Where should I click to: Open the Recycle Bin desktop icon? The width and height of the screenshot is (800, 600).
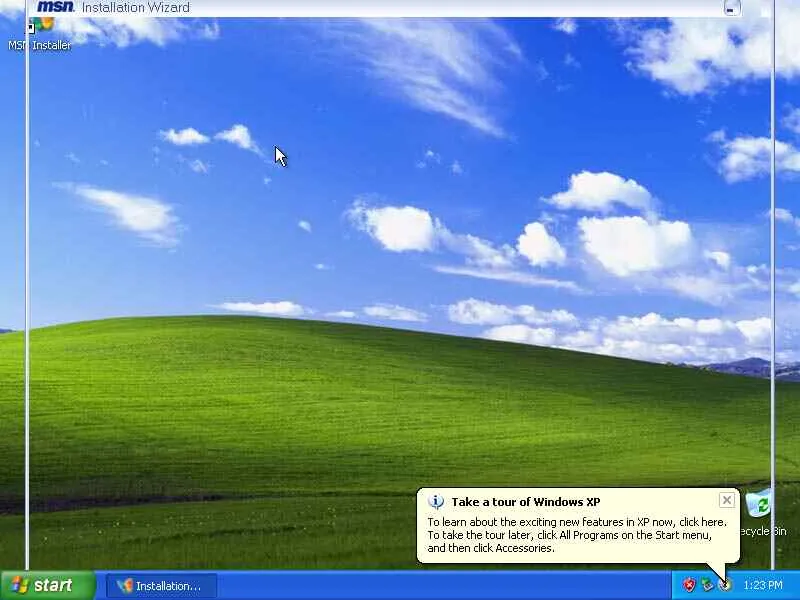click(762, 513)
